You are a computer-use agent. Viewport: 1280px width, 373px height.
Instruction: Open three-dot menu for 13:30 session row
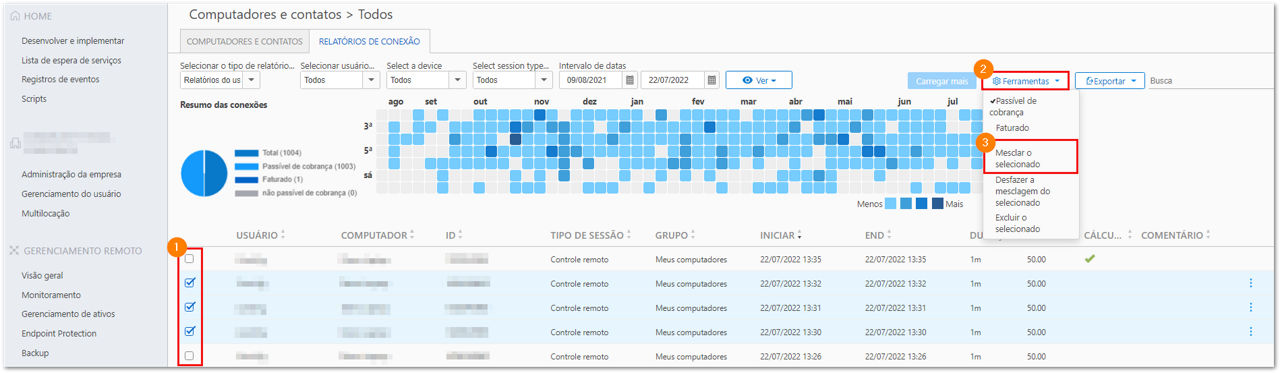coord(1250,331)
